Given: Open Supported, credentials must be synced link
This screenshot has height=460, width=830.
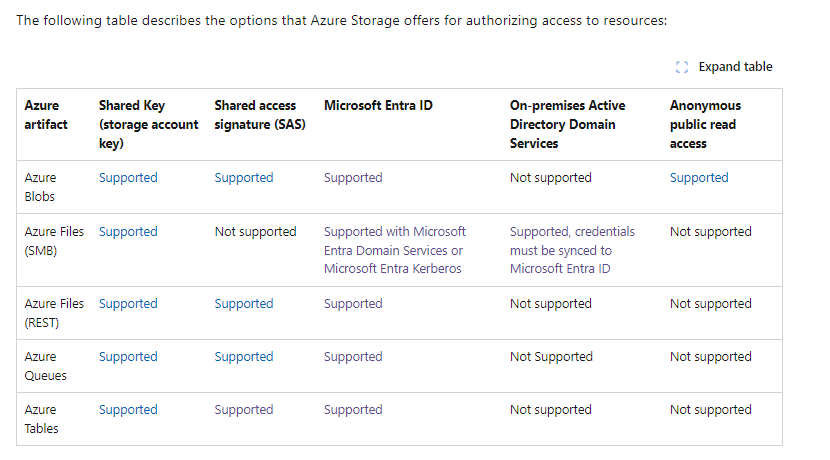Looking at the screenshot, I should tap(572, 250).
